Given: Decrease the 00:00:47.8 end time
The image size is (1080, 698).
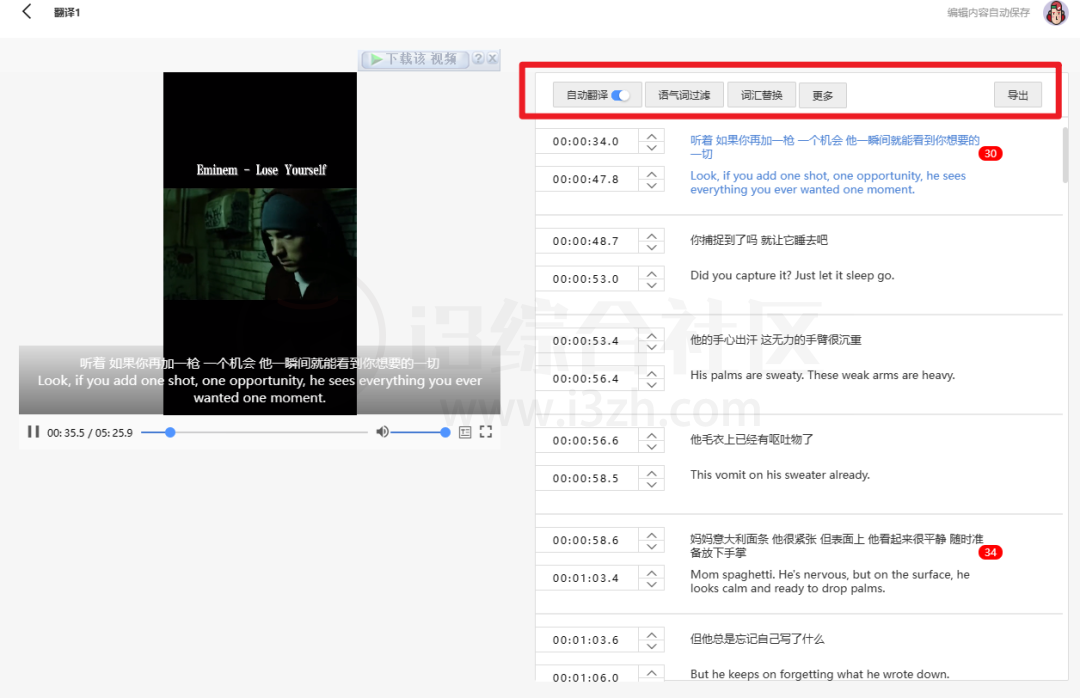Looking at the screenshot, I should coord(652,185).
